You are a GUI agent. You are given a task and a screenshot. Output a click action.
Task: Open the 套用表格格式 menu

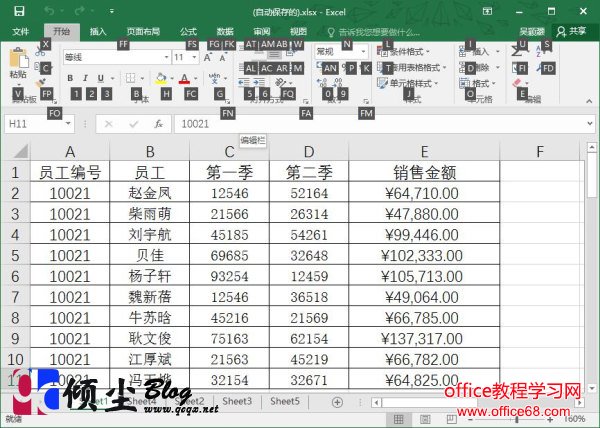pos(412,68)
